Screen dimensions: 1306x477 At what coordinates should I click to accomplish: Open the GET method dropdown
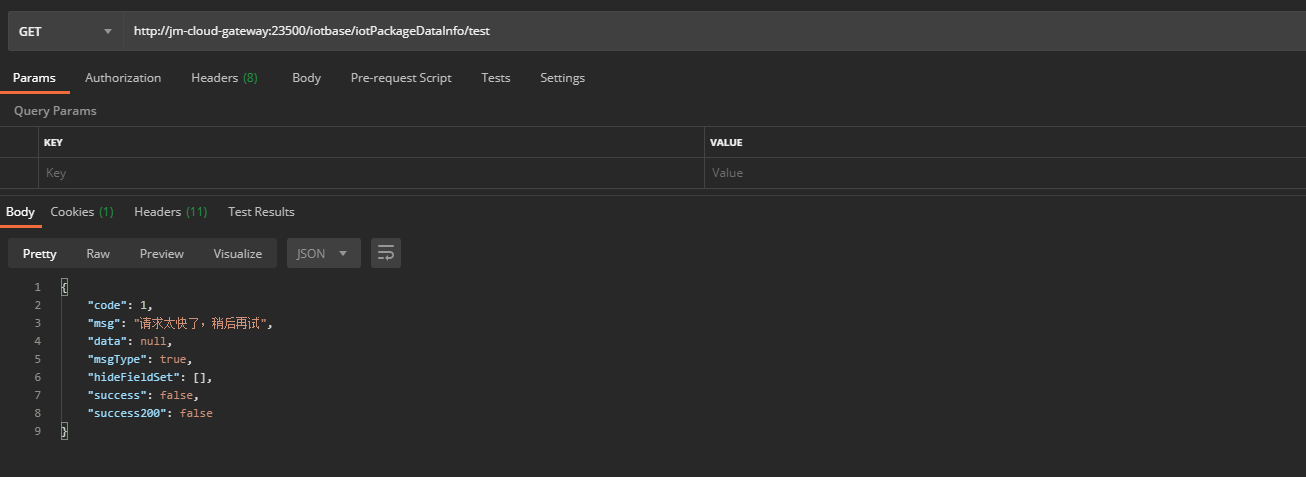pyautogui.click(x=65, y=31)
